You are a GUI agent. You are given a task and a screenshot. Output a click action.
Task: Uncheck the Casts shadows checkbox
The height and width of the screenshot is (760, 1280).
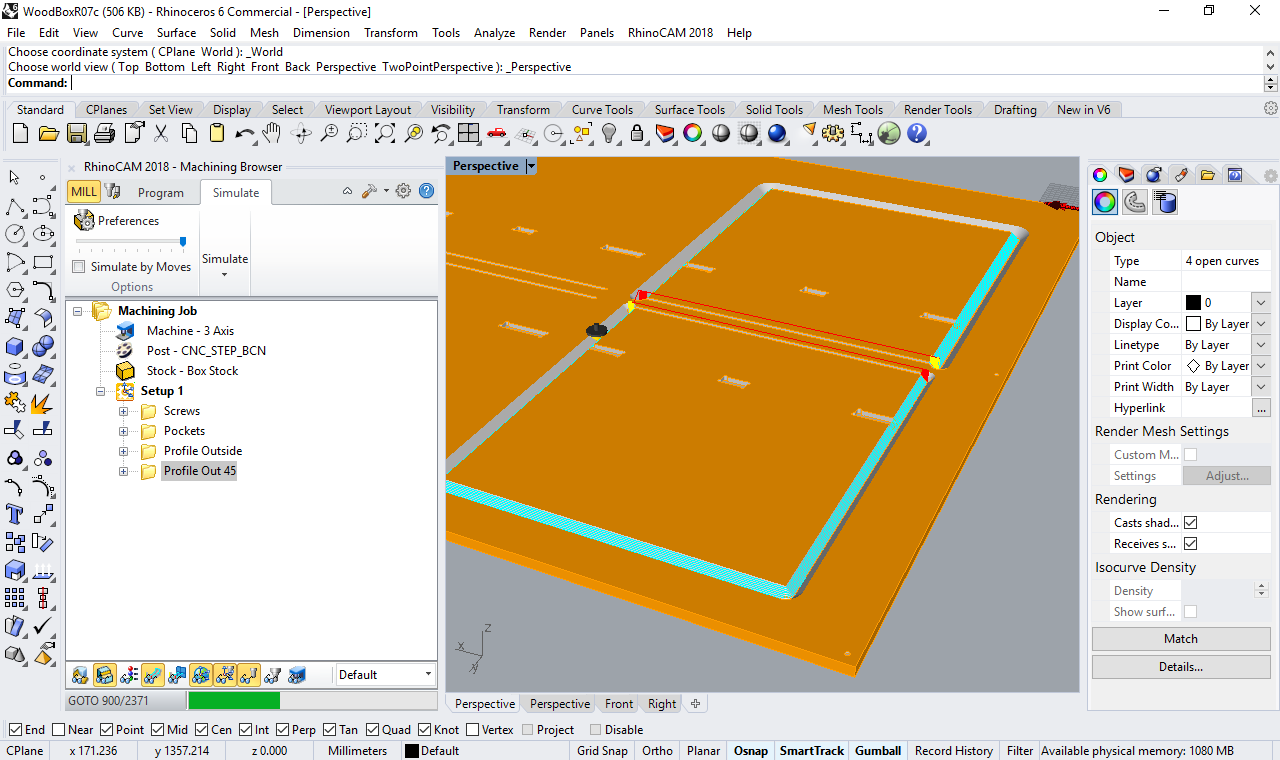pyautogui.click(x=1190, y=523)
